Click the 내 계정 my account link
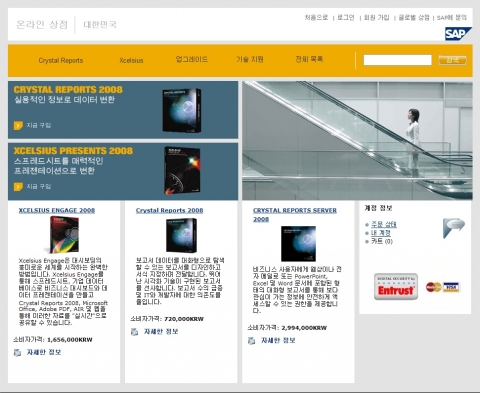This screenshot has height=393, width=480. tap(381, 233)
